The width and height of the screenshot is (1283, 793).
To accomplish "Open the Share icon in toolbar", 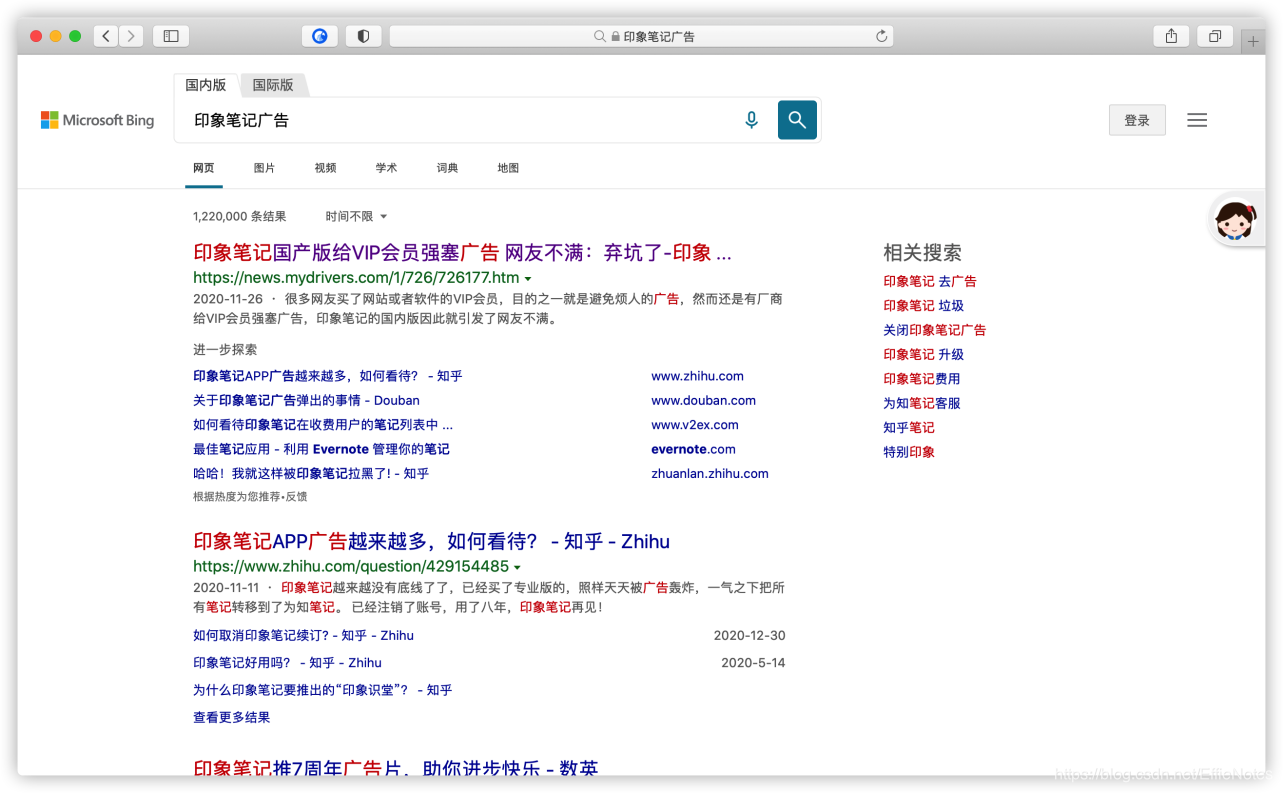I will 1171,36.
